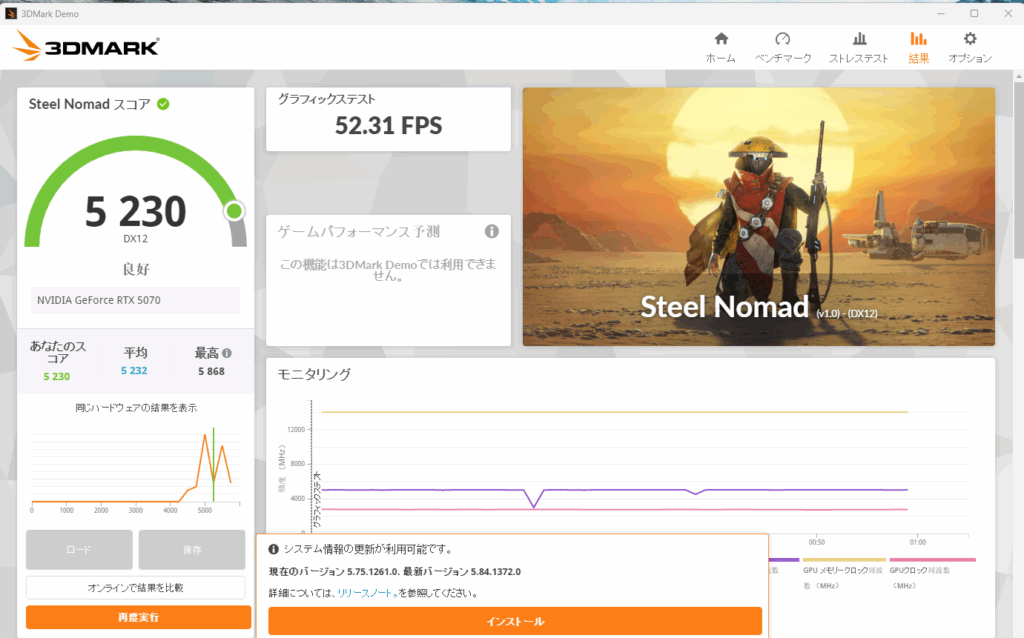Click the average score 5 232
Image resolution: width=1024 pixels, height=638 pixels.
tap(134, 371)
